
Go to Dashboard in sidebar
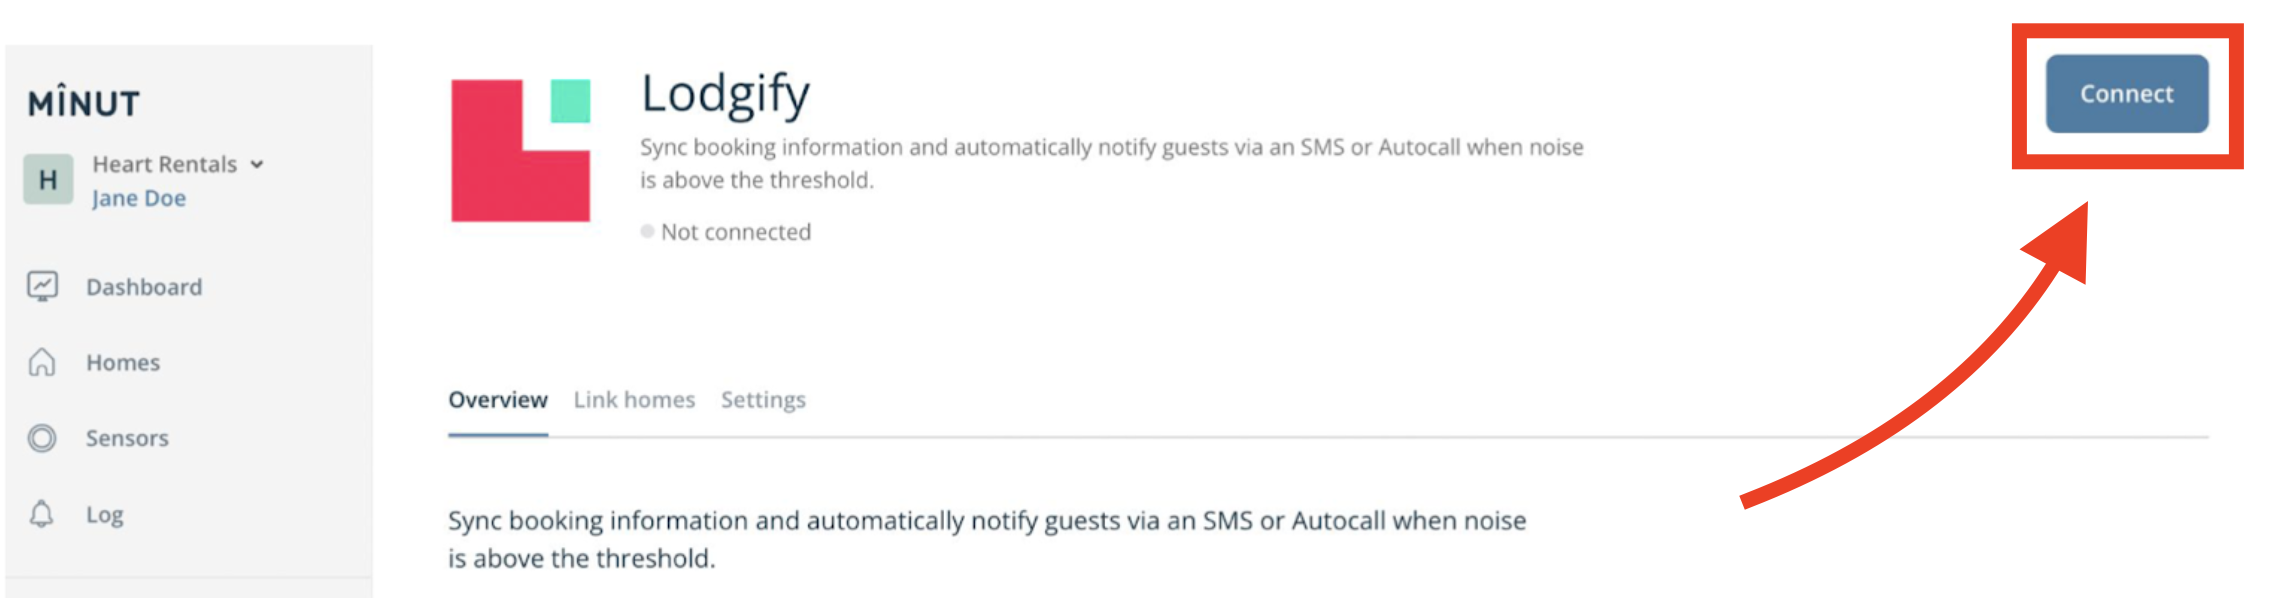[144, 287]
